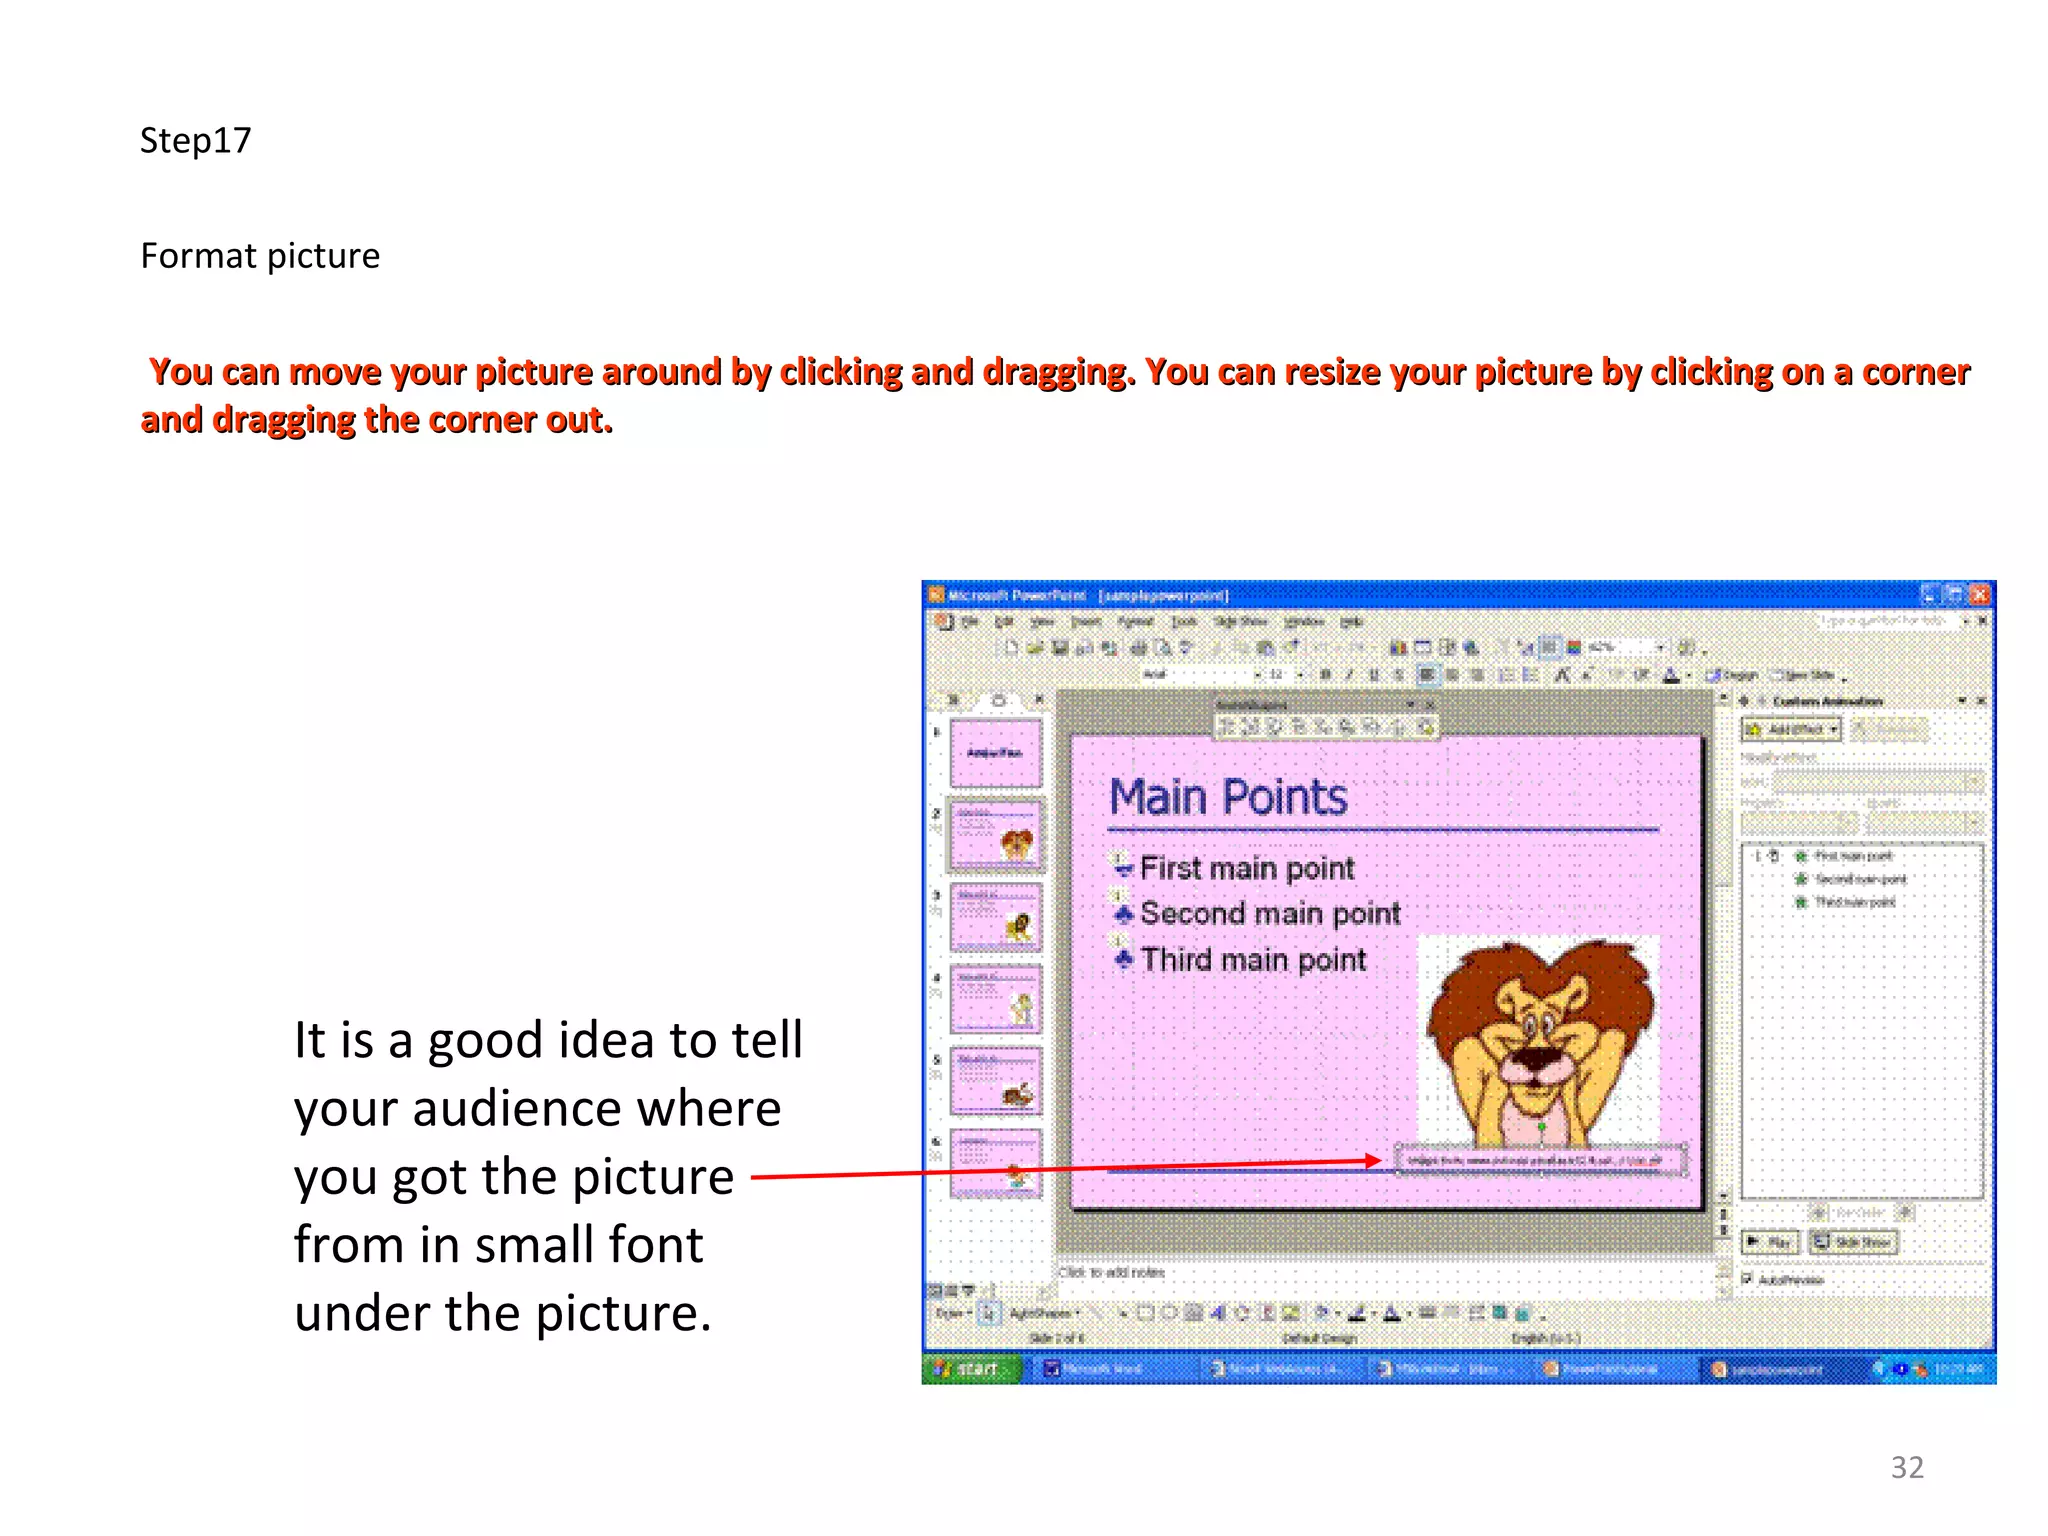Select slide 1 thumbnail in the Slides pane
Image resolution: width=2048 pixels, height=1536 pixels.
pyautogui.click(x=996, y=753)
